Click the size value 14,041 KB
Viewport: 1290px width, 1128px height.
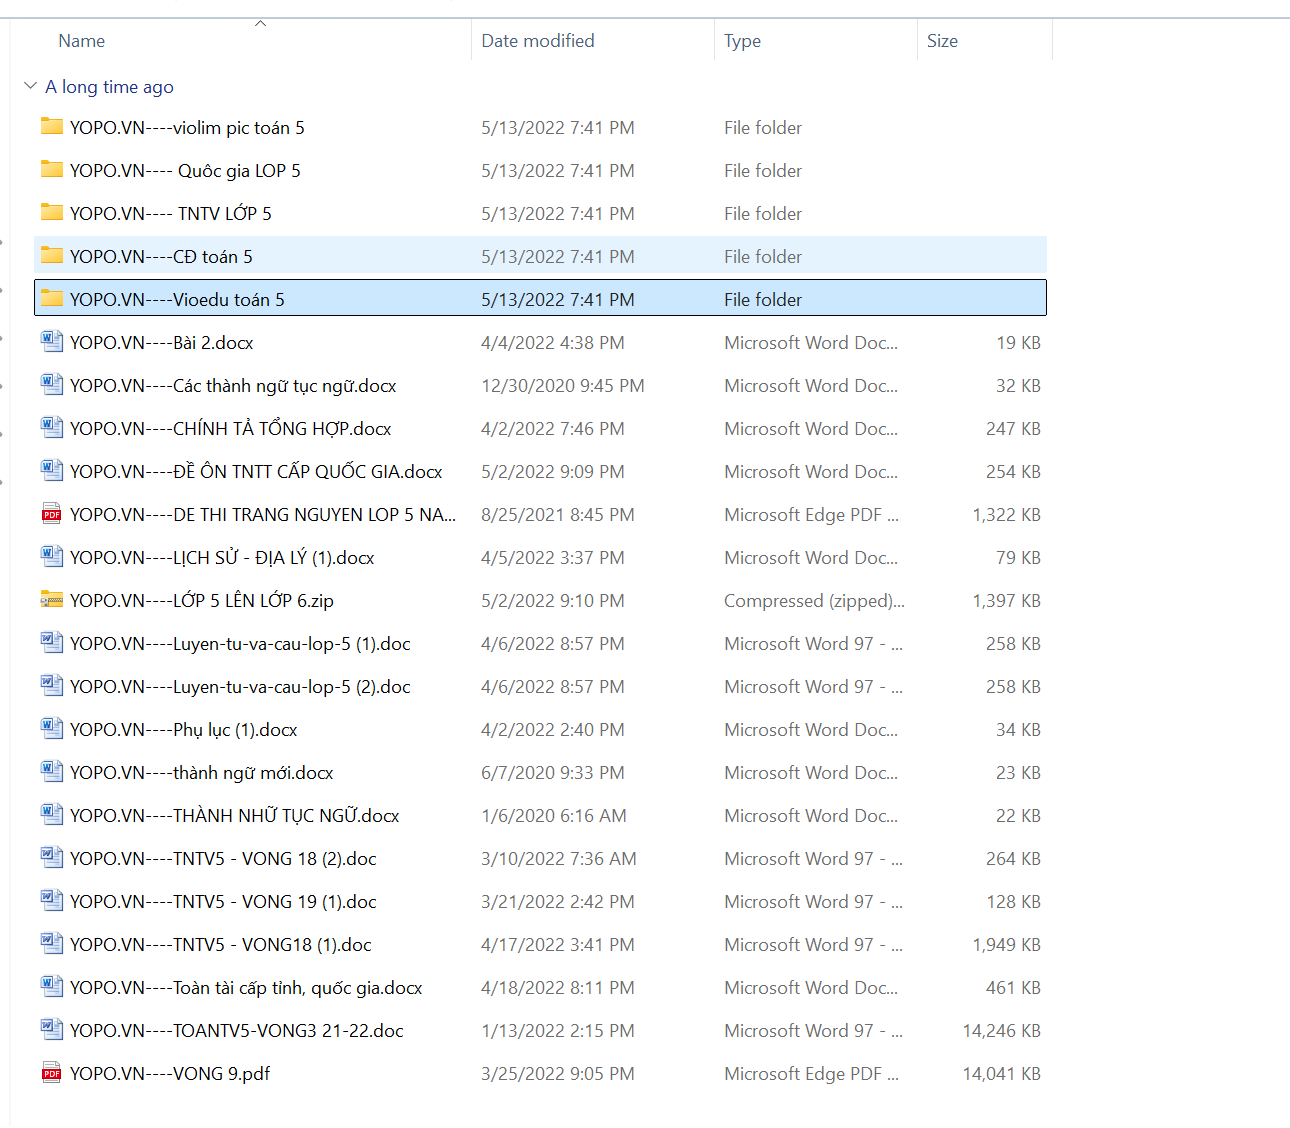(1001, 1074)
